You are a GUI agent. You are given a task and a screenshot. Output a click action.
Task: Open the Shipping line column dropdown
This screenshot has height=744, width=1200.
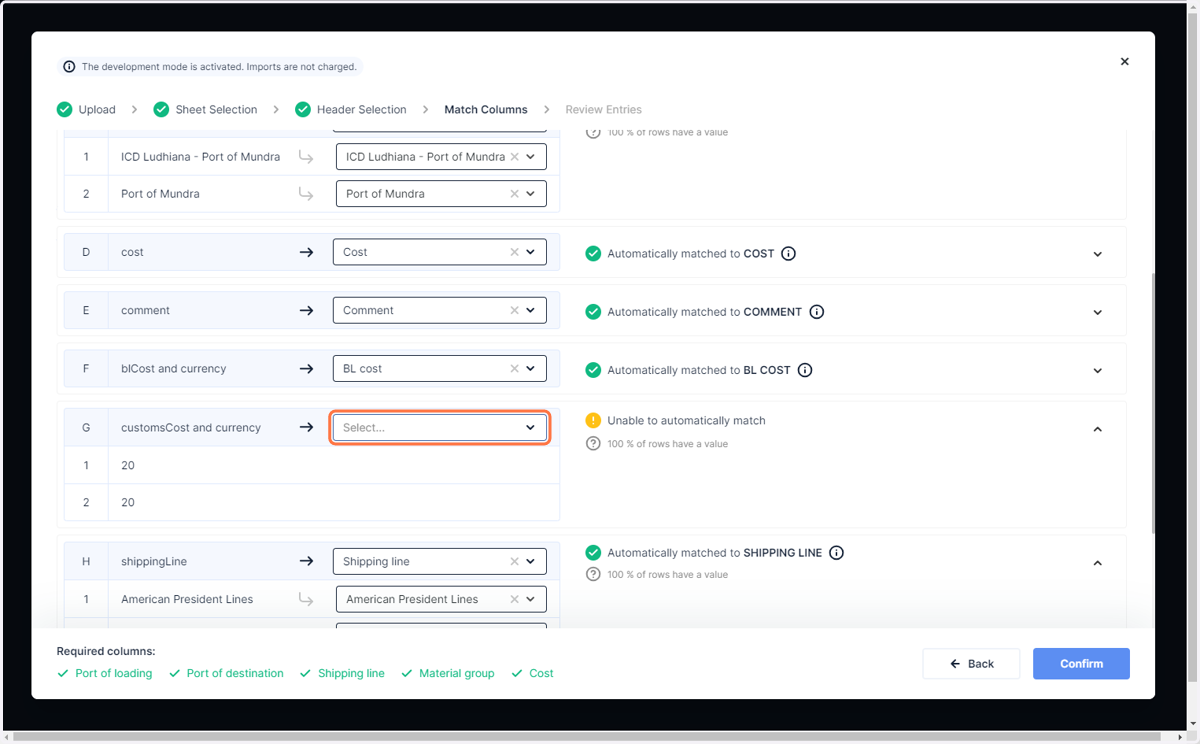[x=531, y=562]
